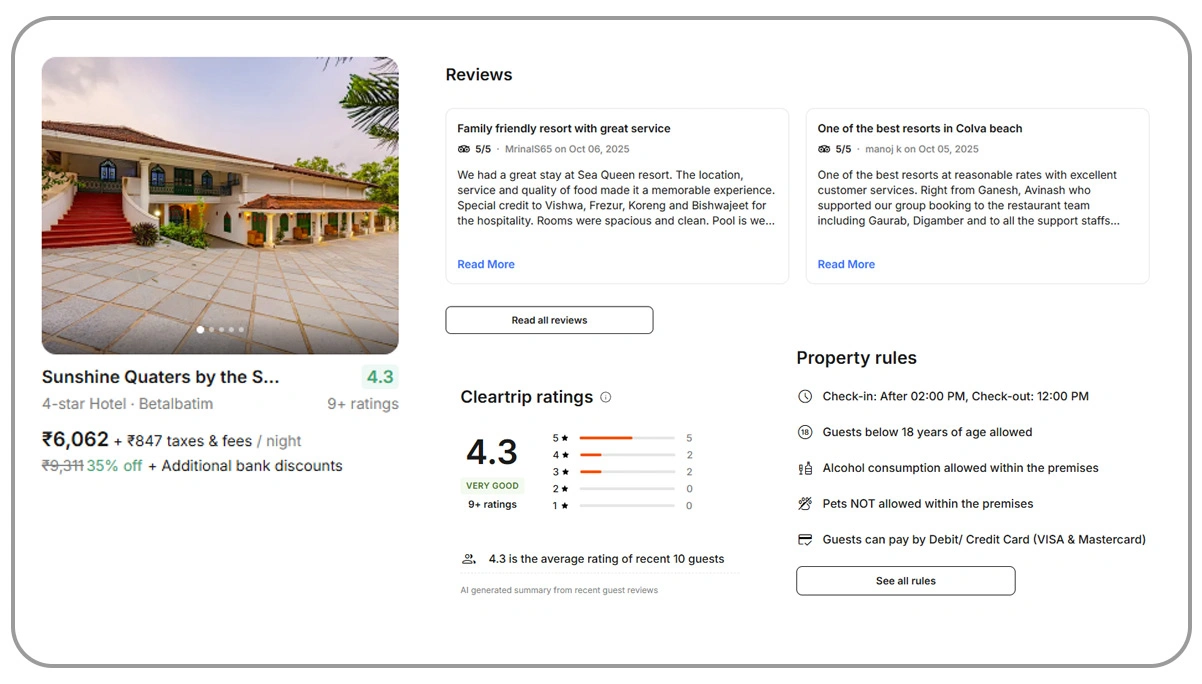Click the 18+ guests age icon
Screen dimensions: 1202x684
pyautogui.click(x=805, y=432)
